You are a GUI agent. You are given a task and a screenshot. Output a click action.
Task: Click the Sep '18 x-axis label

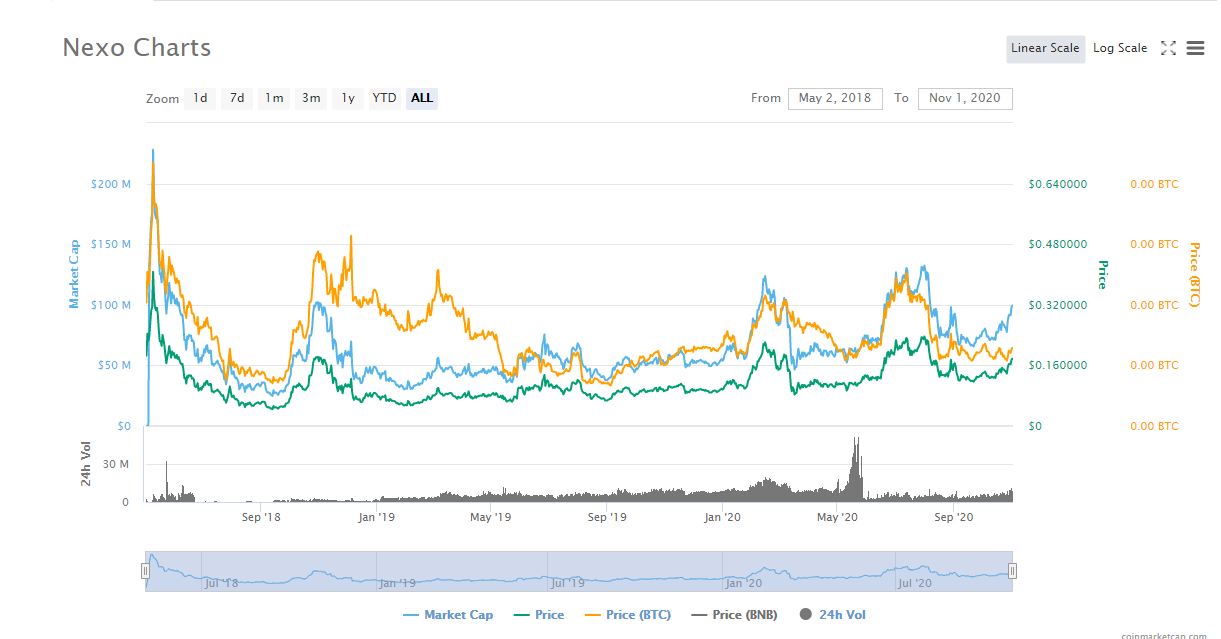click(261, 517)
